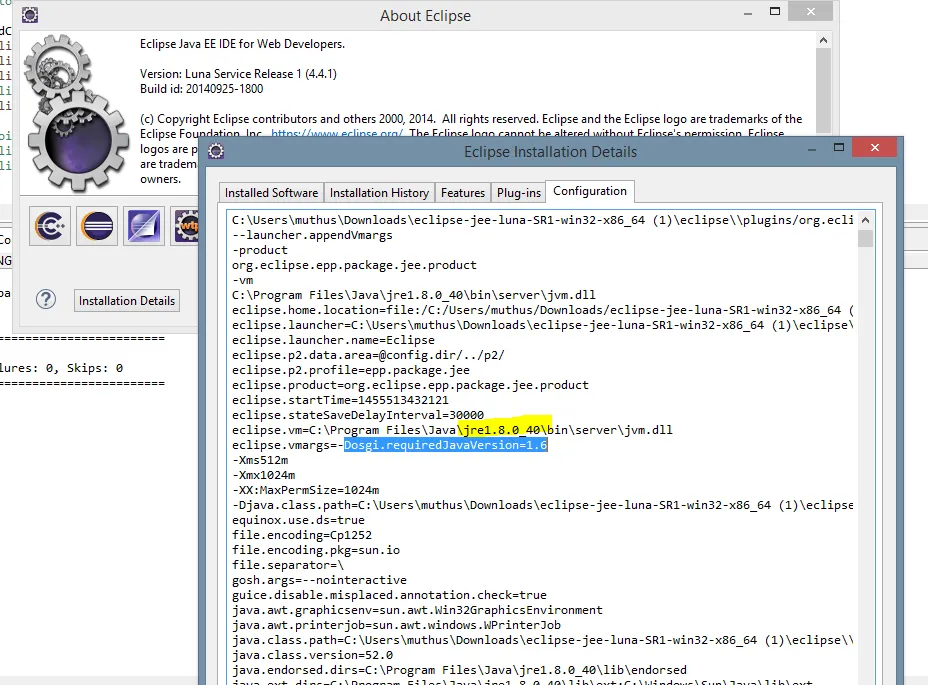
Task: Click the About Eclipse title bar icon
Action: click(30, 15)
